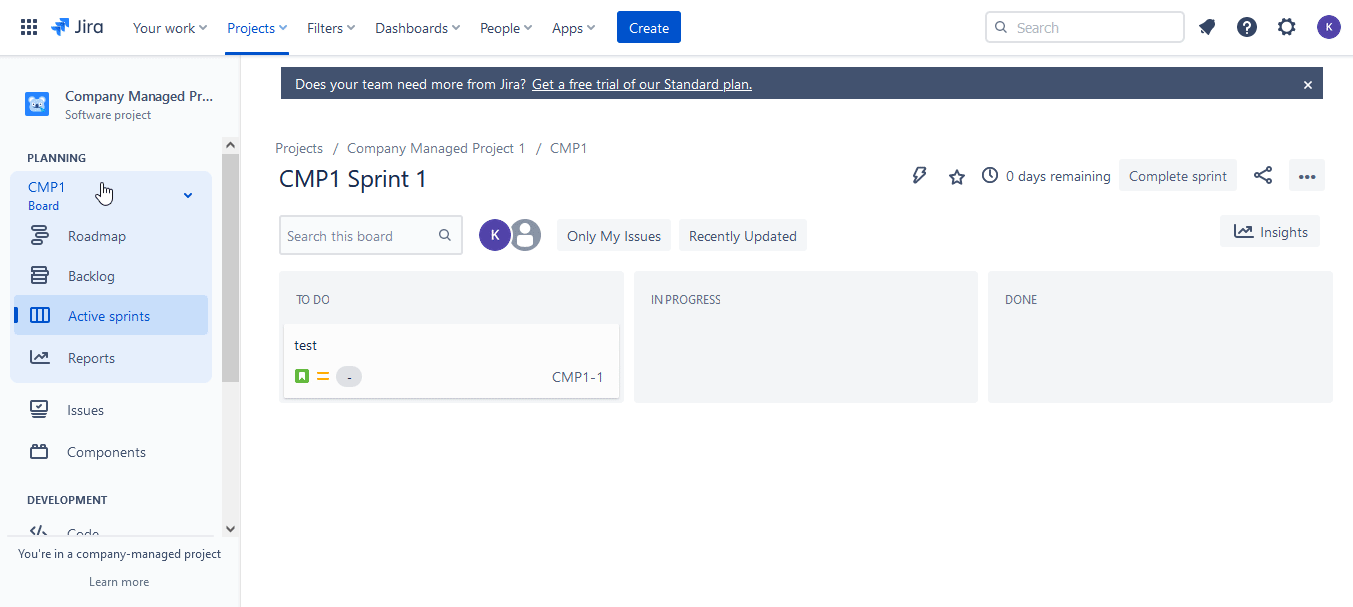This screenshot has height=607, width=1353.
Task: Go to Roadmap in sidebar
Action: click(111, 236)
